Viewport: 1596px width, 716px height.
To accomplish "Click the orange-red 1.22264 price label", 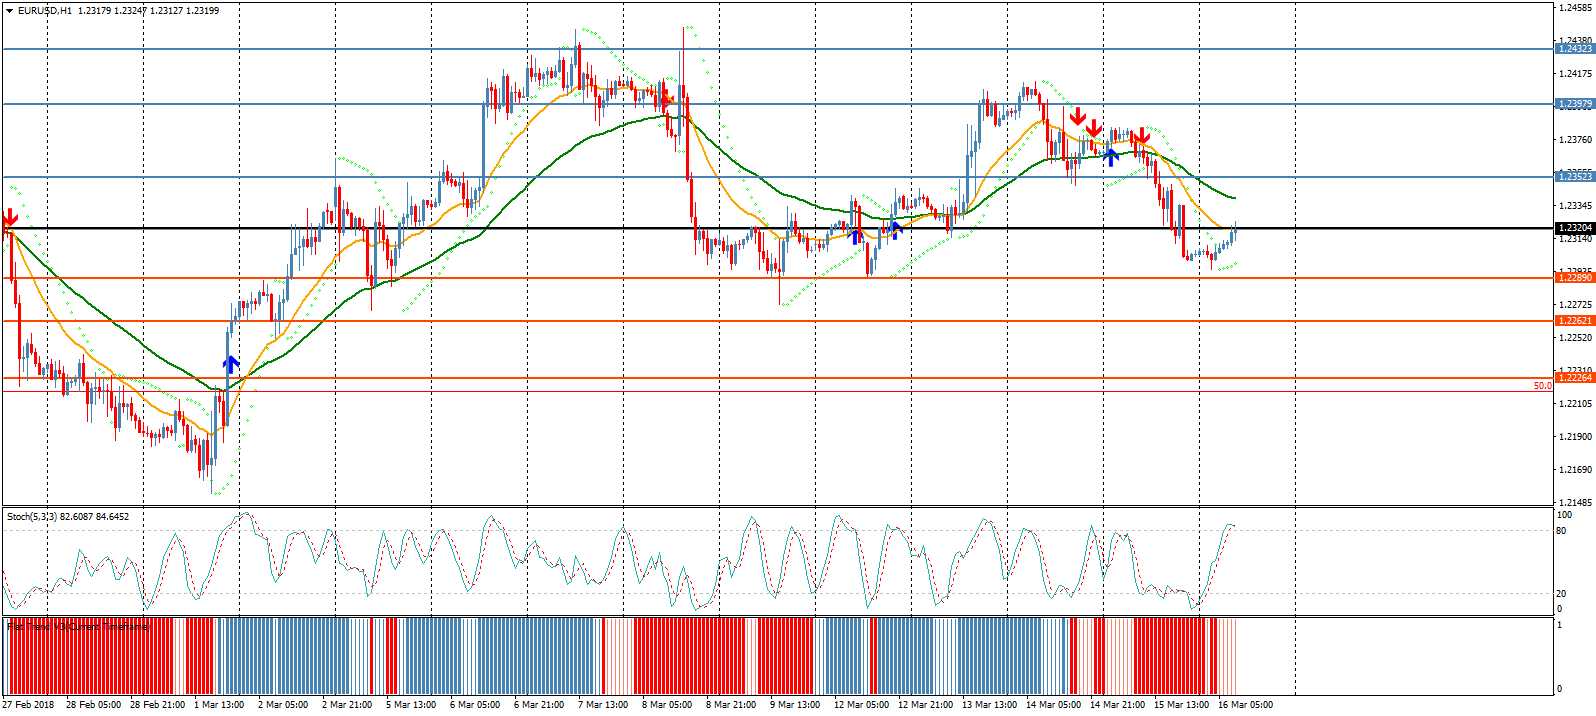I will [x=1574, y=378].
